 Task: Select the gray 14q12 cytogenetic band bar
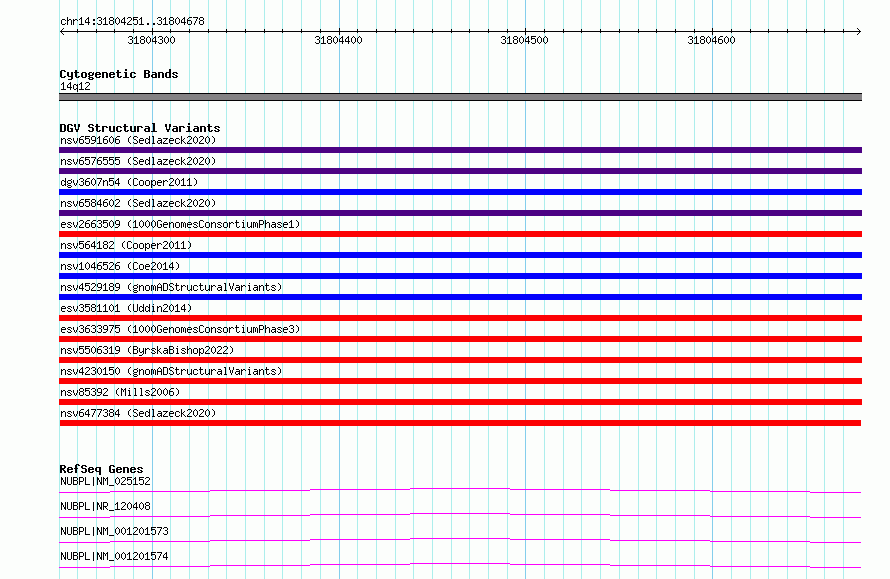coord(460,97)
